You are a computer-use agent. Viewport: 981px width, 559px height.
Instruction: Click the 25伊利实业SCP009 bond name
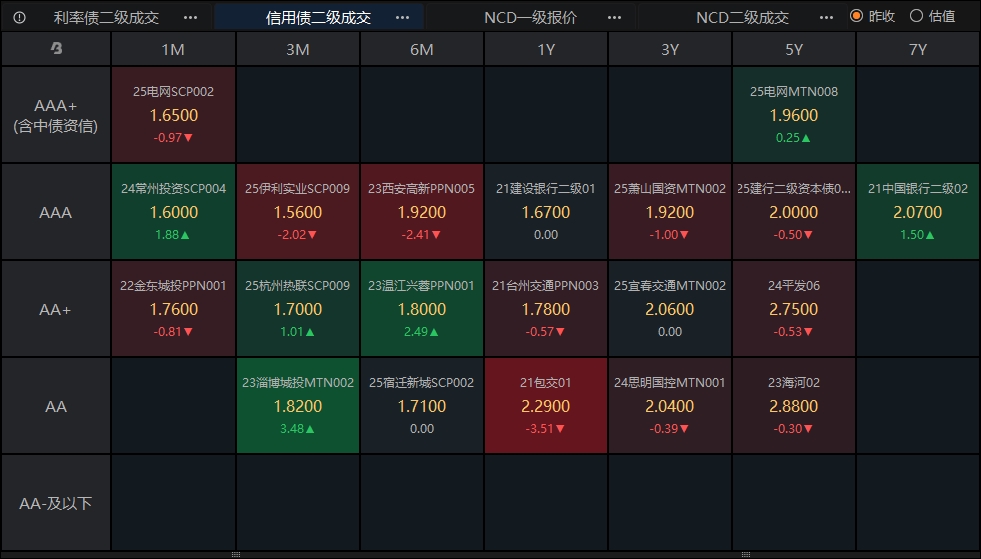click(x=298, y=188)
